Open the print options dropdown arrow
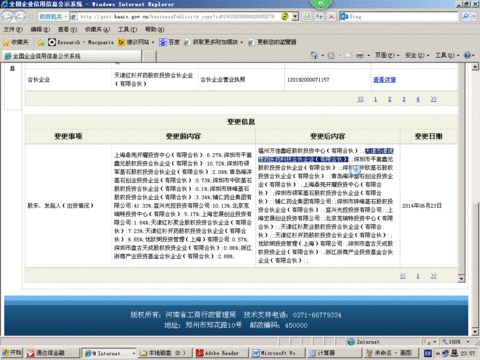 click(x=368, y=55)
